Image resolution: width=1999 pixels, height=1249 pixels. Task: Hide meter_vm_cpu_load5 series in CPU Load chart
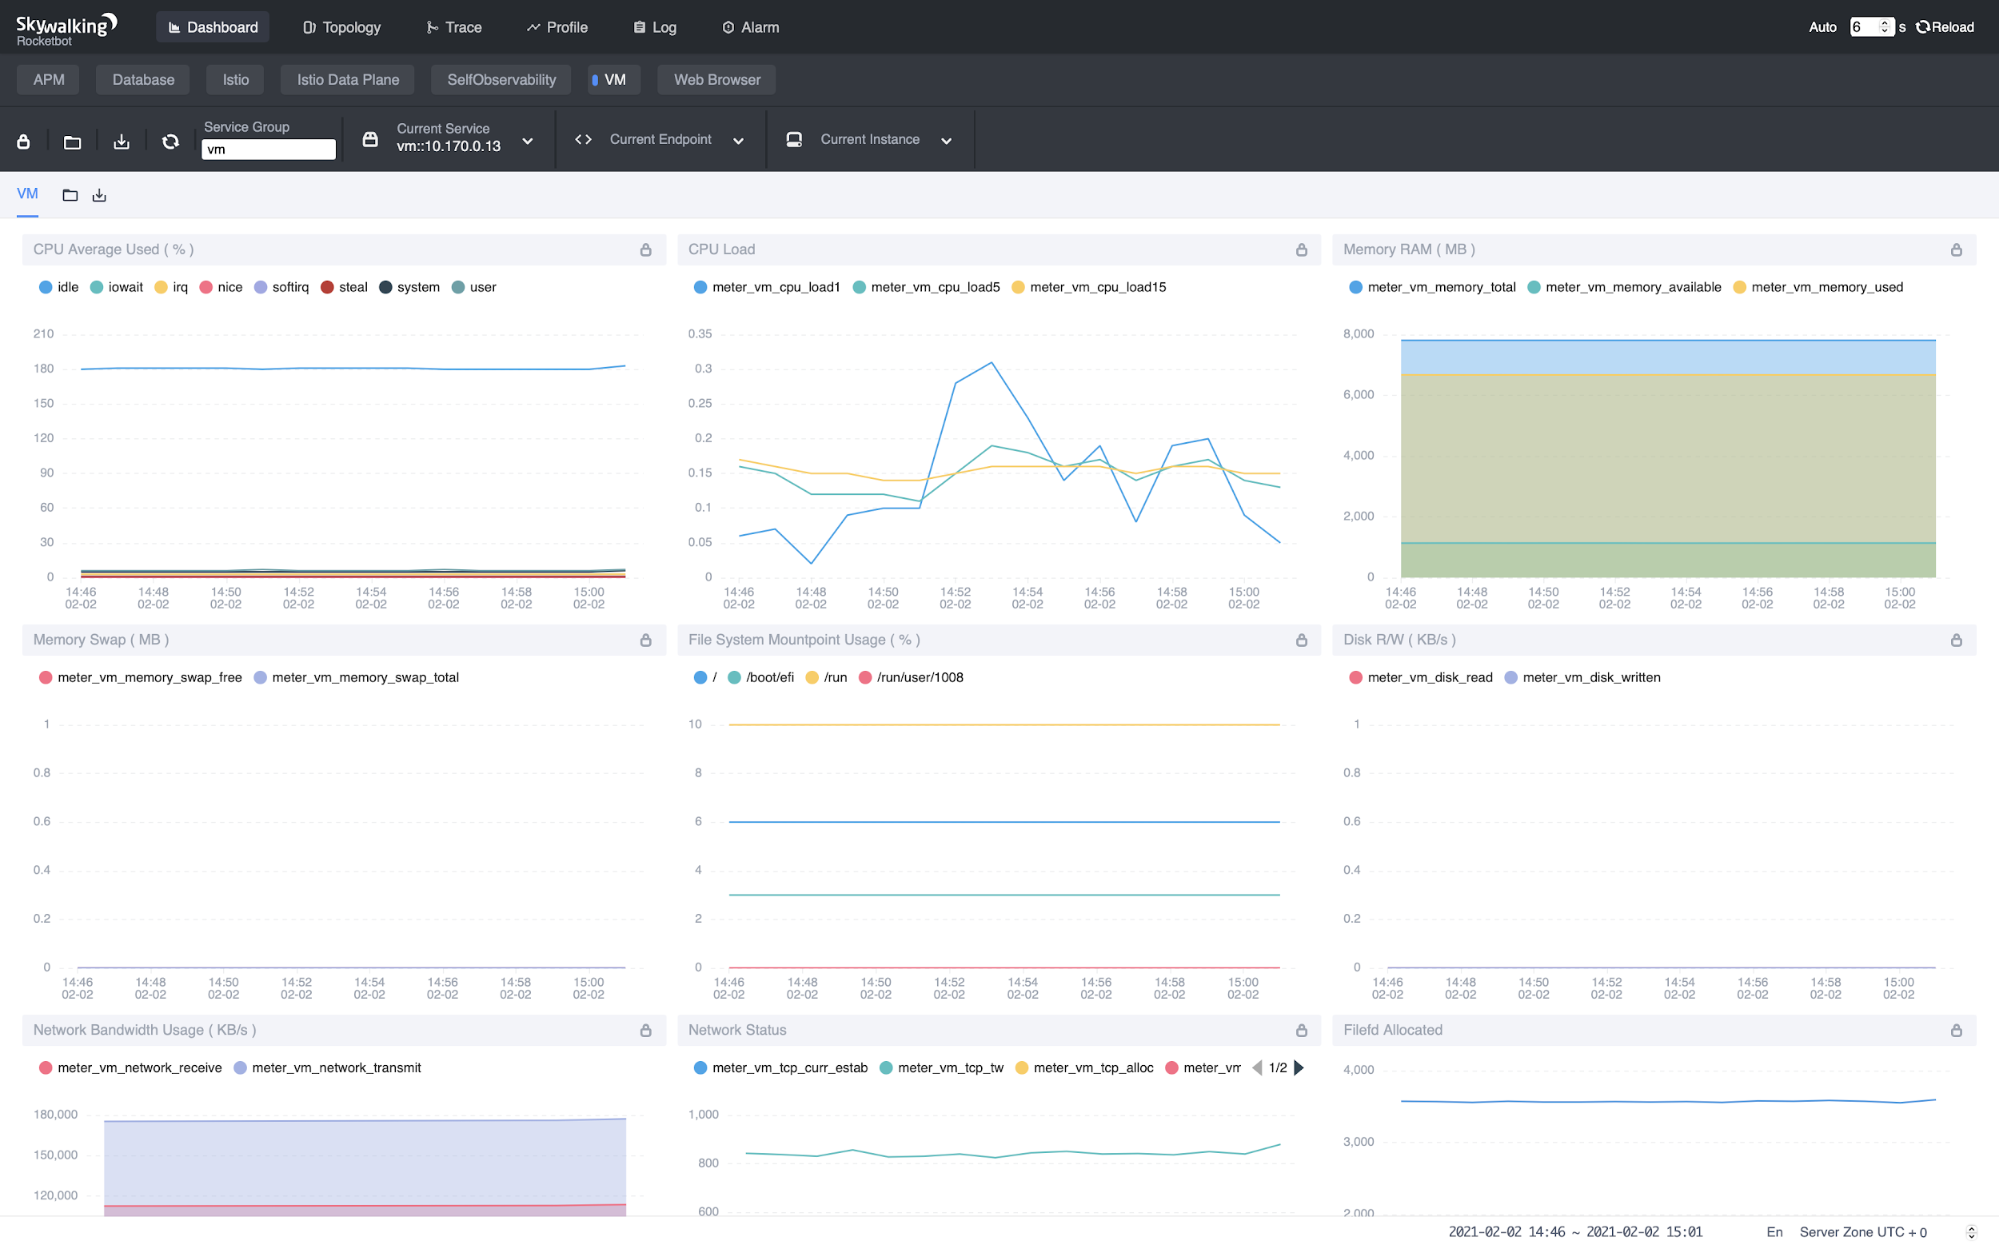924,287
